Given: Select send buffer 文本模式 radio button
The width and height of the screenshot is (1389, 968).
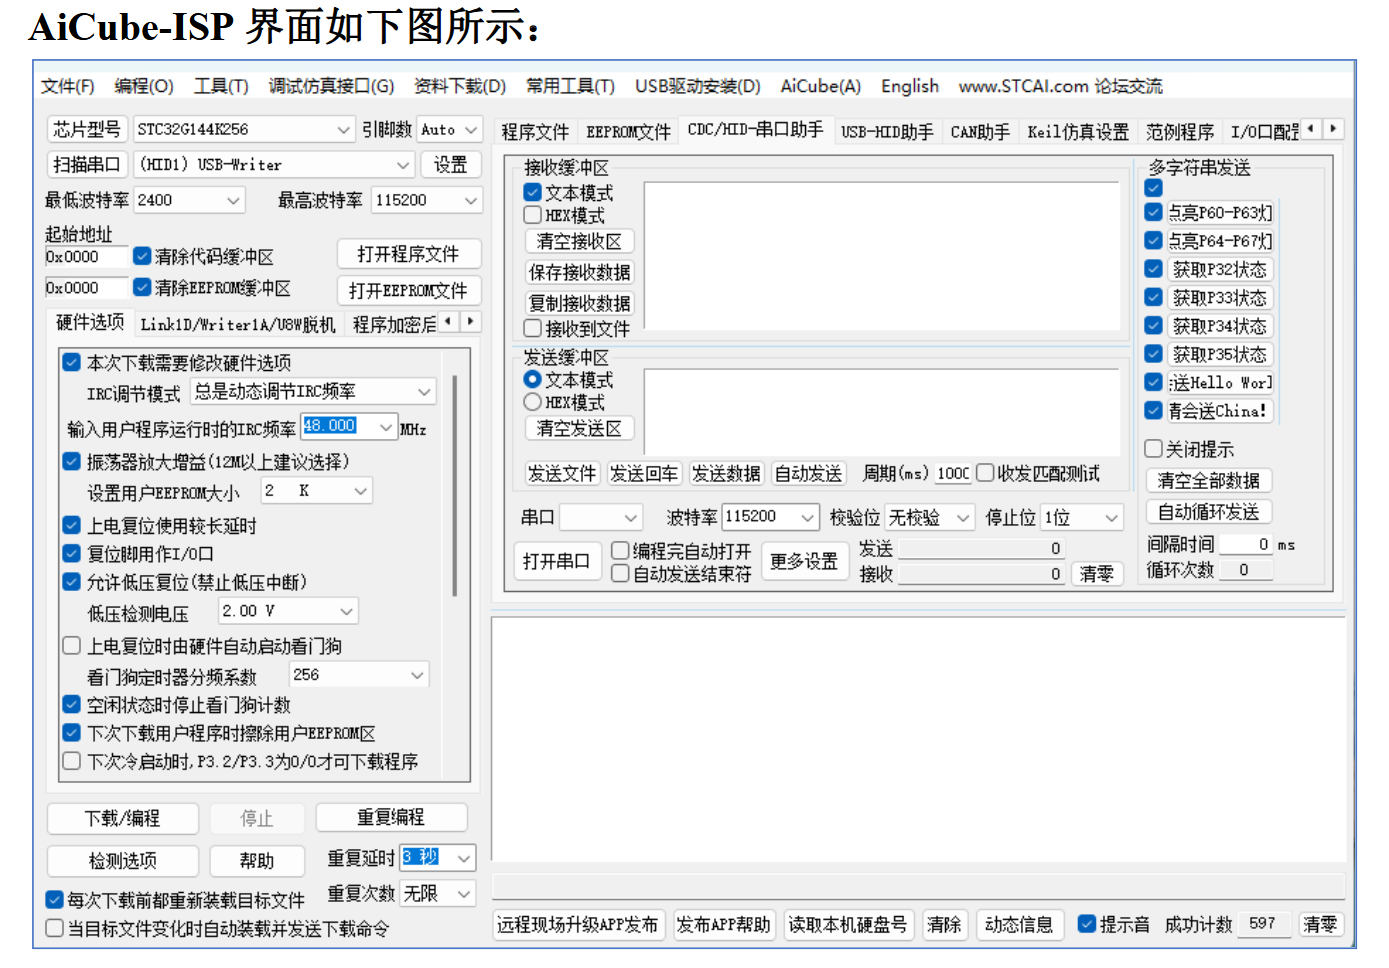Looking at the screenshot, I should (x=533, y=380).
